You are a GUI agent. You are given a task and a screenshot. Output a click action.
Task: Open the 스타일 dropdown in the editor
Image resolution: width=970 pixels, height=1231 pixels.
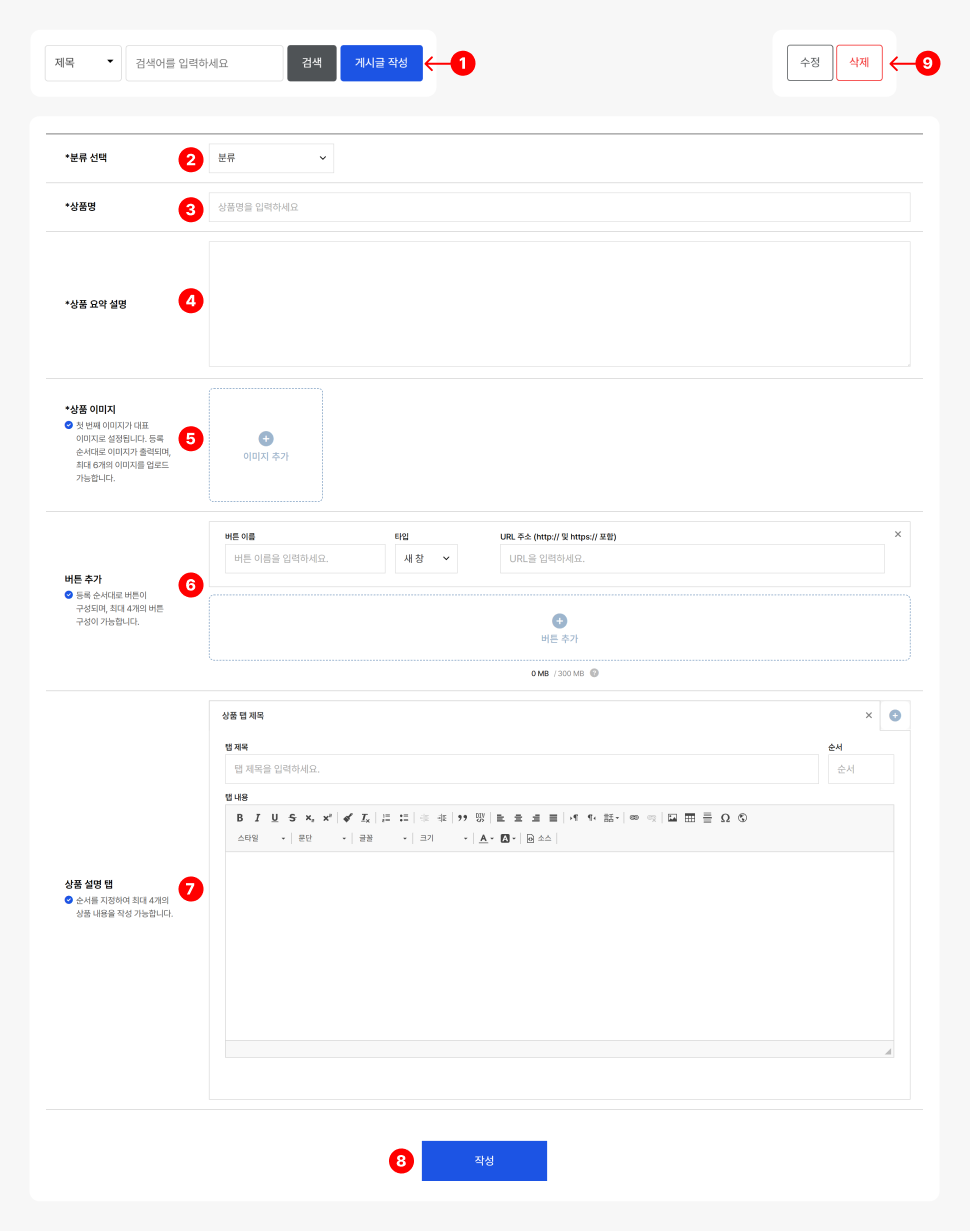tap(261, 838)
